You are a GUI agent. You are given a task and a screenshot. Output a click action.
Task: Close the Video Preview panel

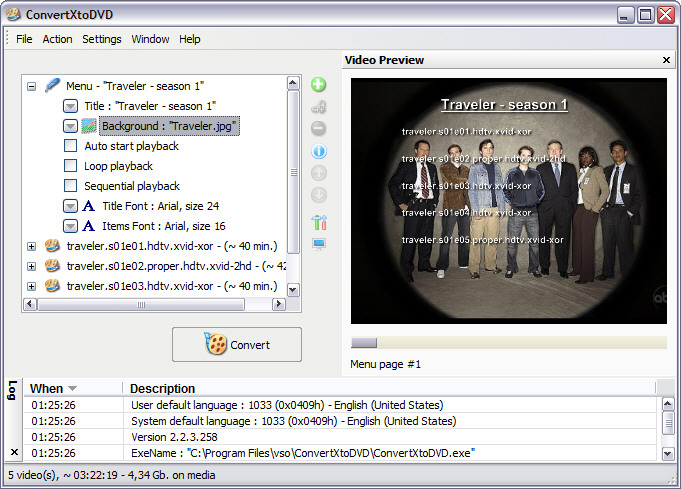(x=666, y=60)
